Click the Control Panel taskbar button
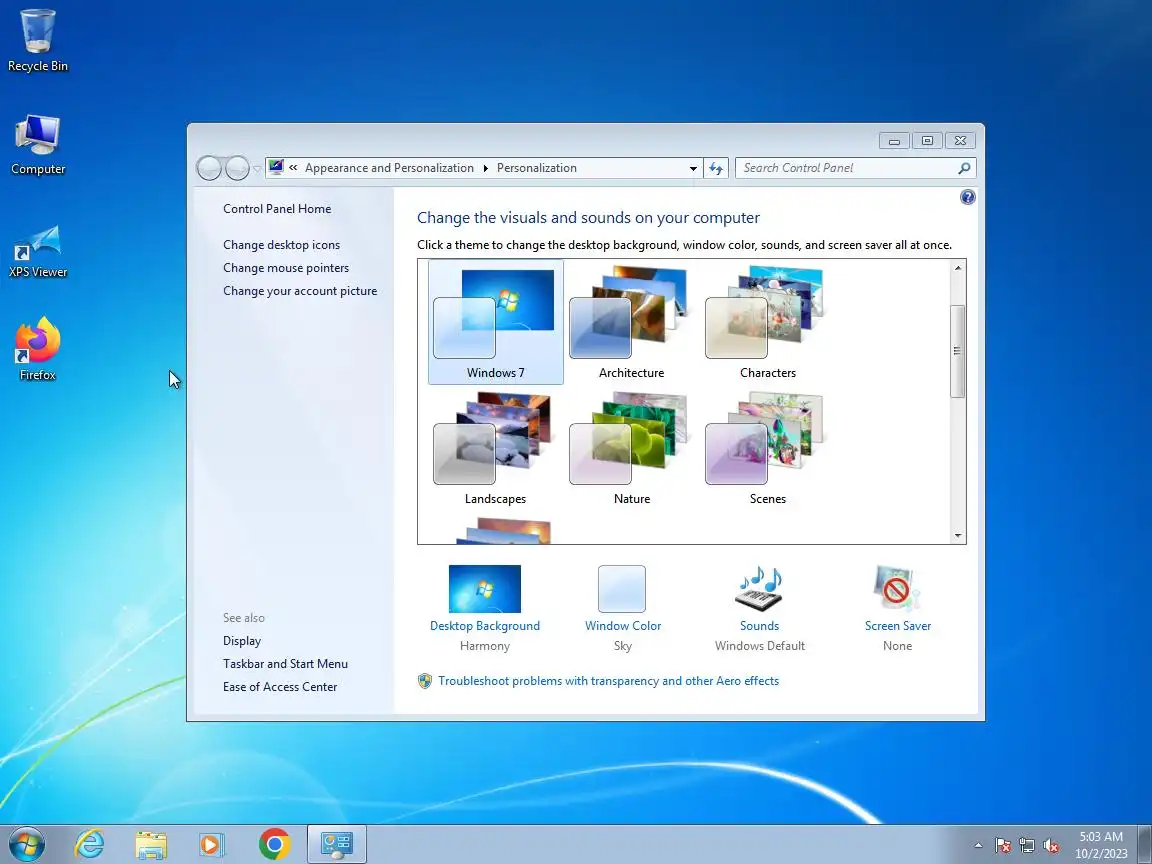Screen dimensions: 1152x864 coord(337,844)
